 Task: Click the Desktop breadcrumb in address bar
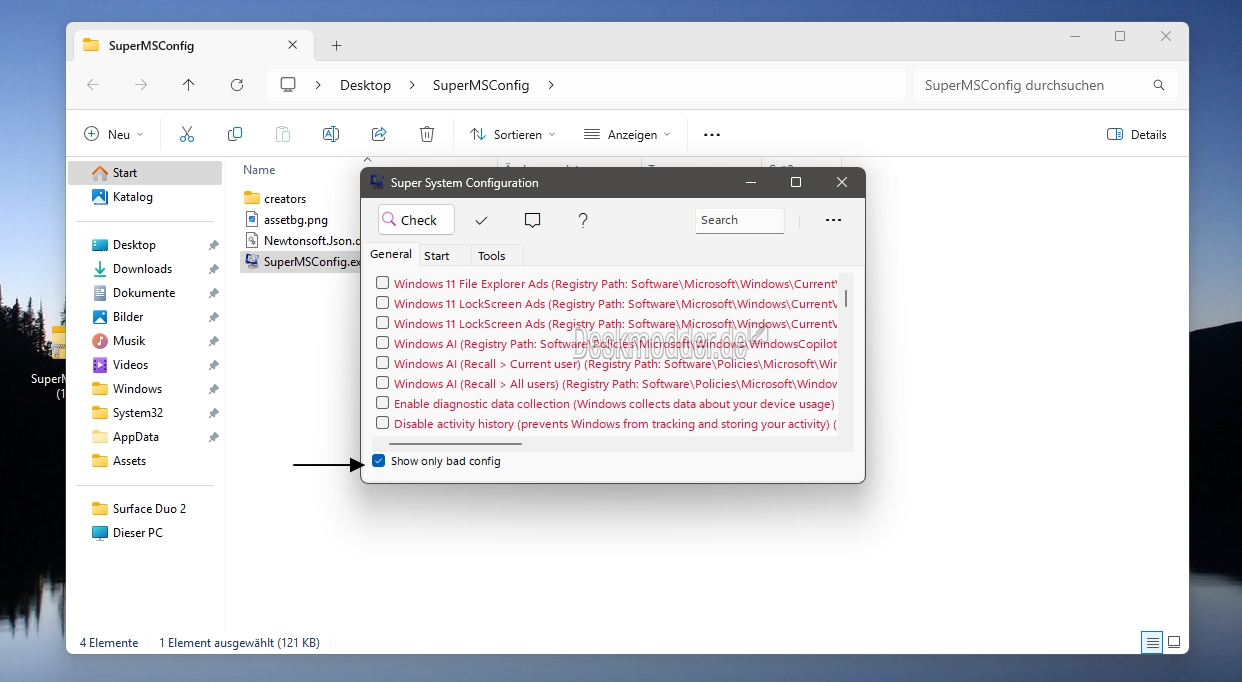coord(365,85)
